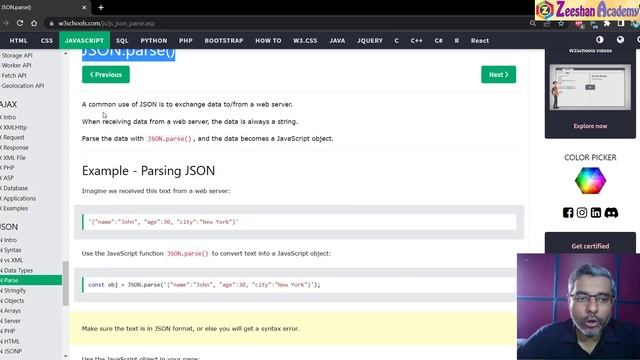The height and width of the screenshot is (360, 640).
Task: Click the lock icon beside the URL
Action: (51, 23)
